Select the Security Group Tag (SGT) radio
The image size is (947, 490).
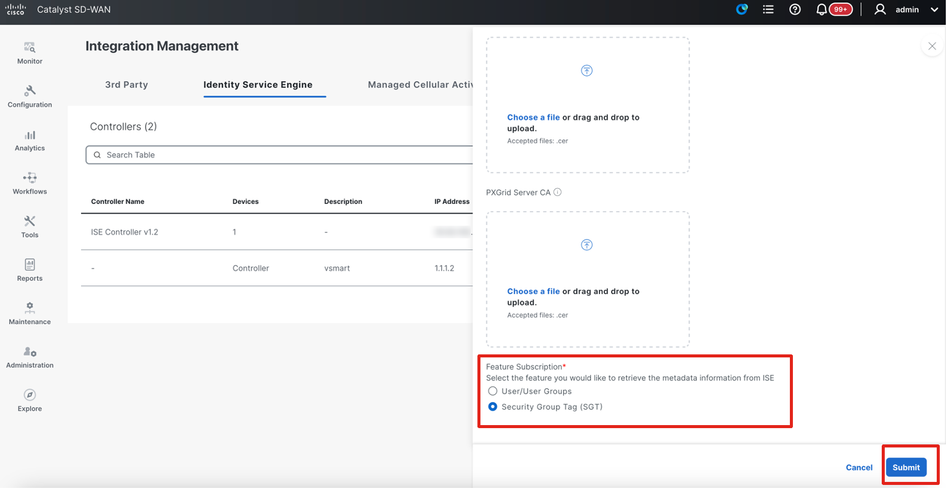(492, 407)
